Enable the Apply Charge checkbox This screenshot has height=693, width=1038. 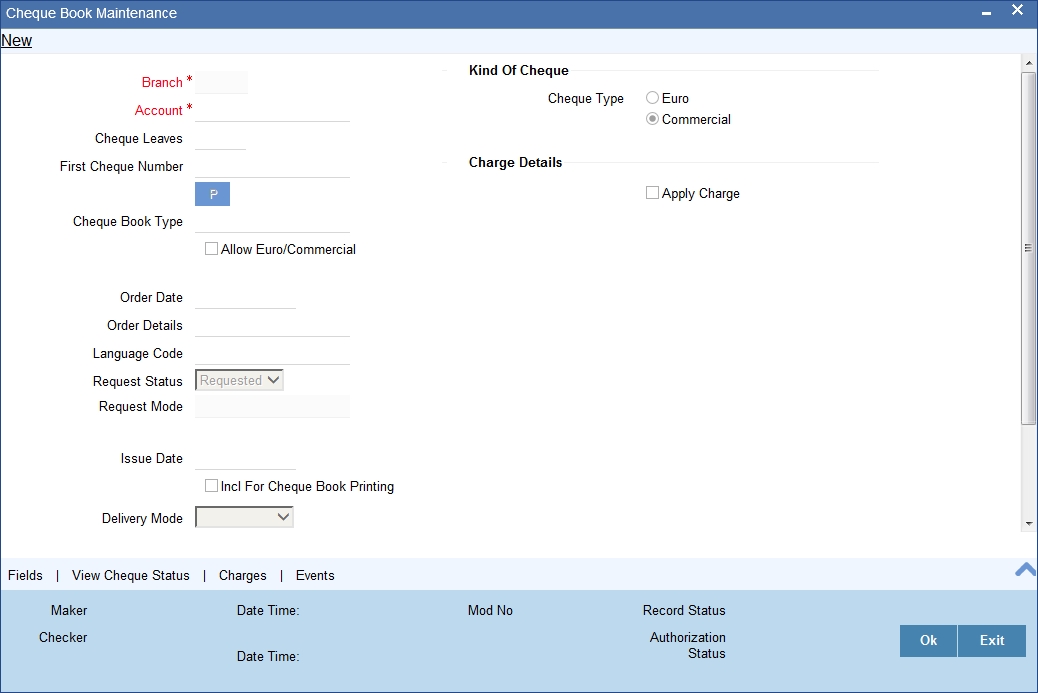(652, 192)
